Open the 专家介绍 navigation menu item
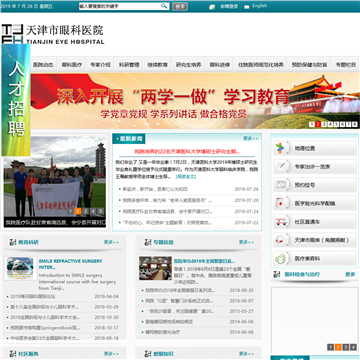Viewport: 360px width, 360px height. pyautogui.click(x=100, y=65)
